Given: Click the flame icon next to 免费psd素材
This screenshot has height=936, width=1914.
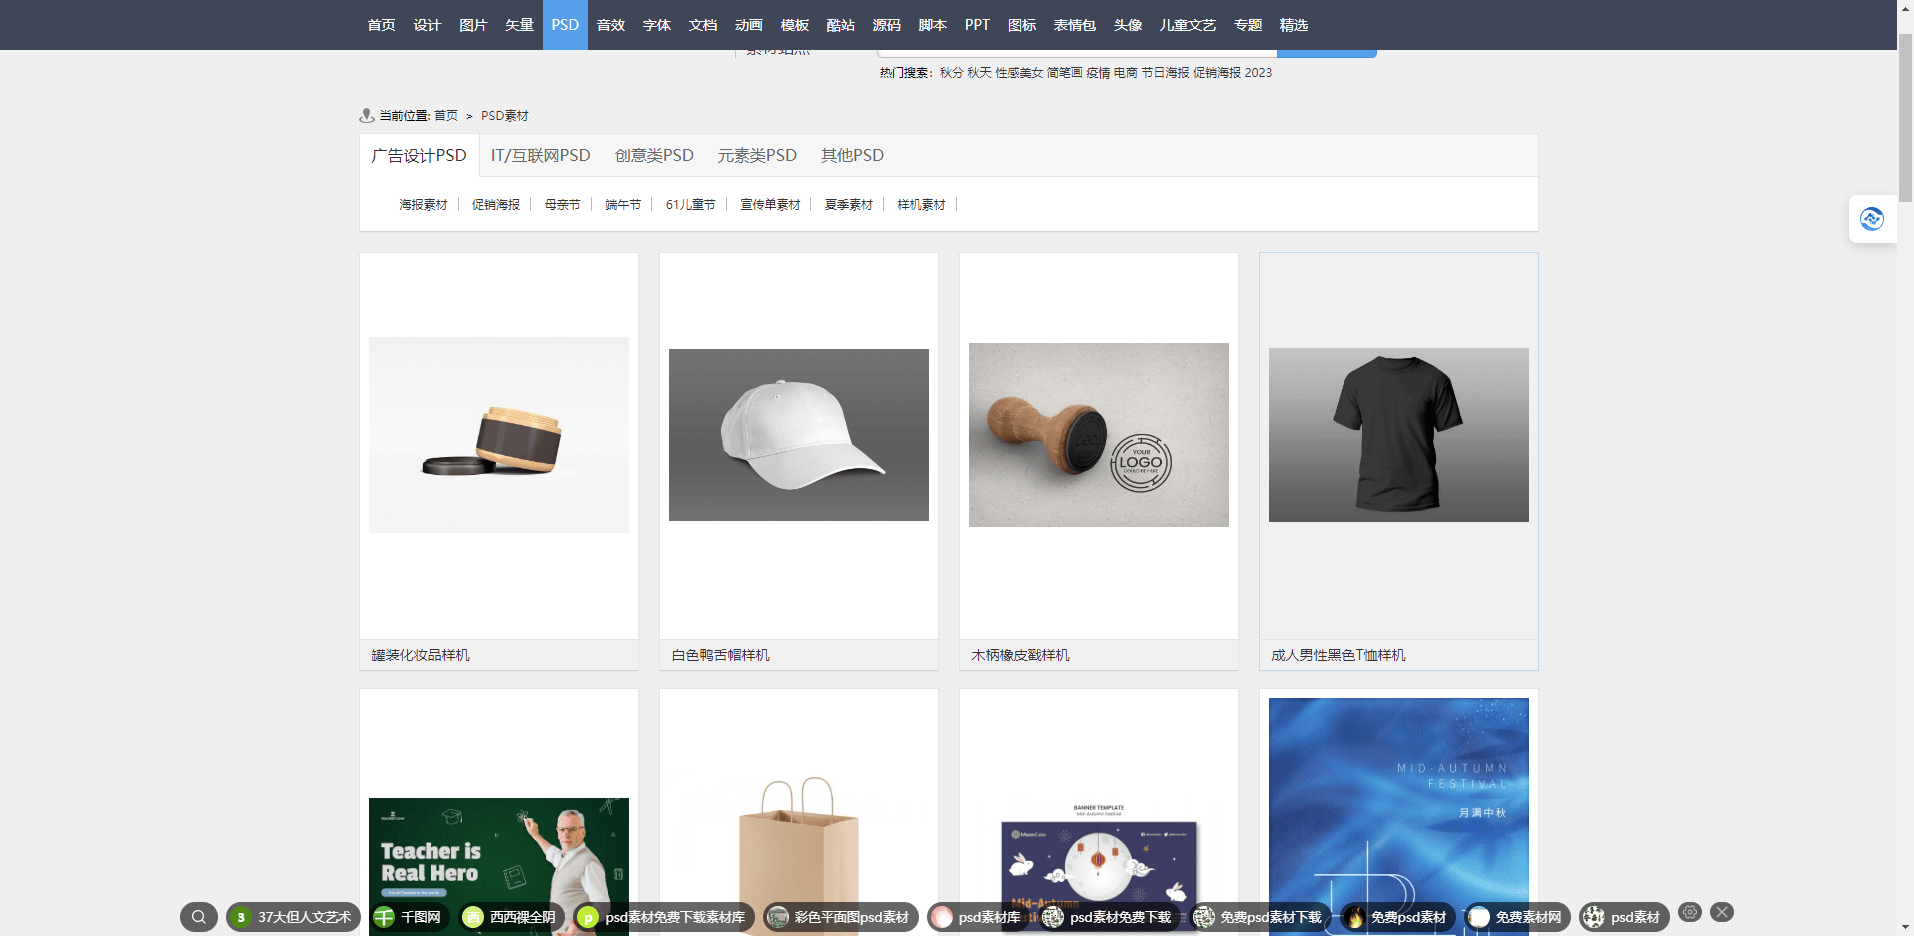Looking at the screenshot, I should [x=1354, y=917].
